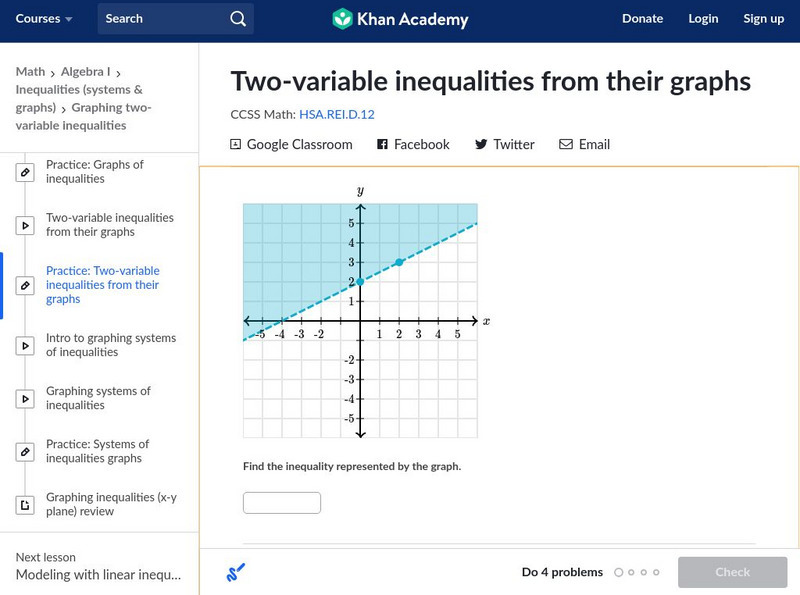The width and height of the screenshot is (800, 595).
Task: Open the HSA.REI.D.12 standard link
Action: (337, 115)
